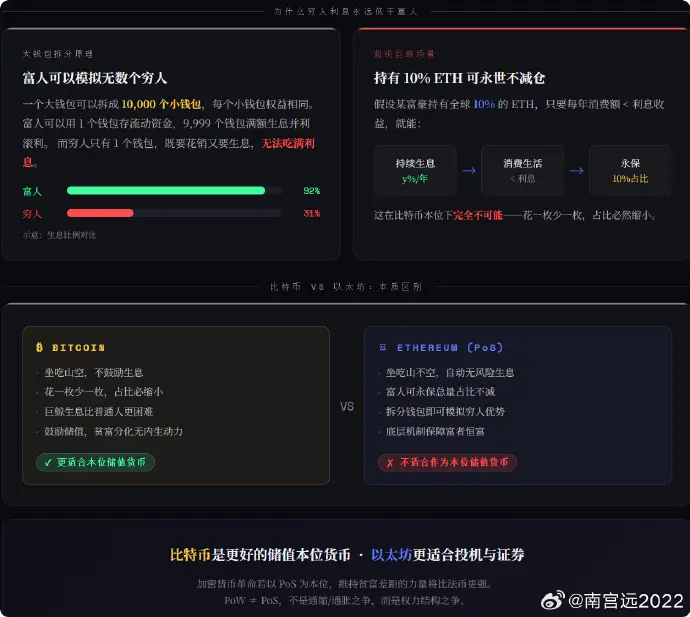Screen dimensions: 690x617
Task: Click the caption 示意: 生息比例对比
Action: [59, 235]
